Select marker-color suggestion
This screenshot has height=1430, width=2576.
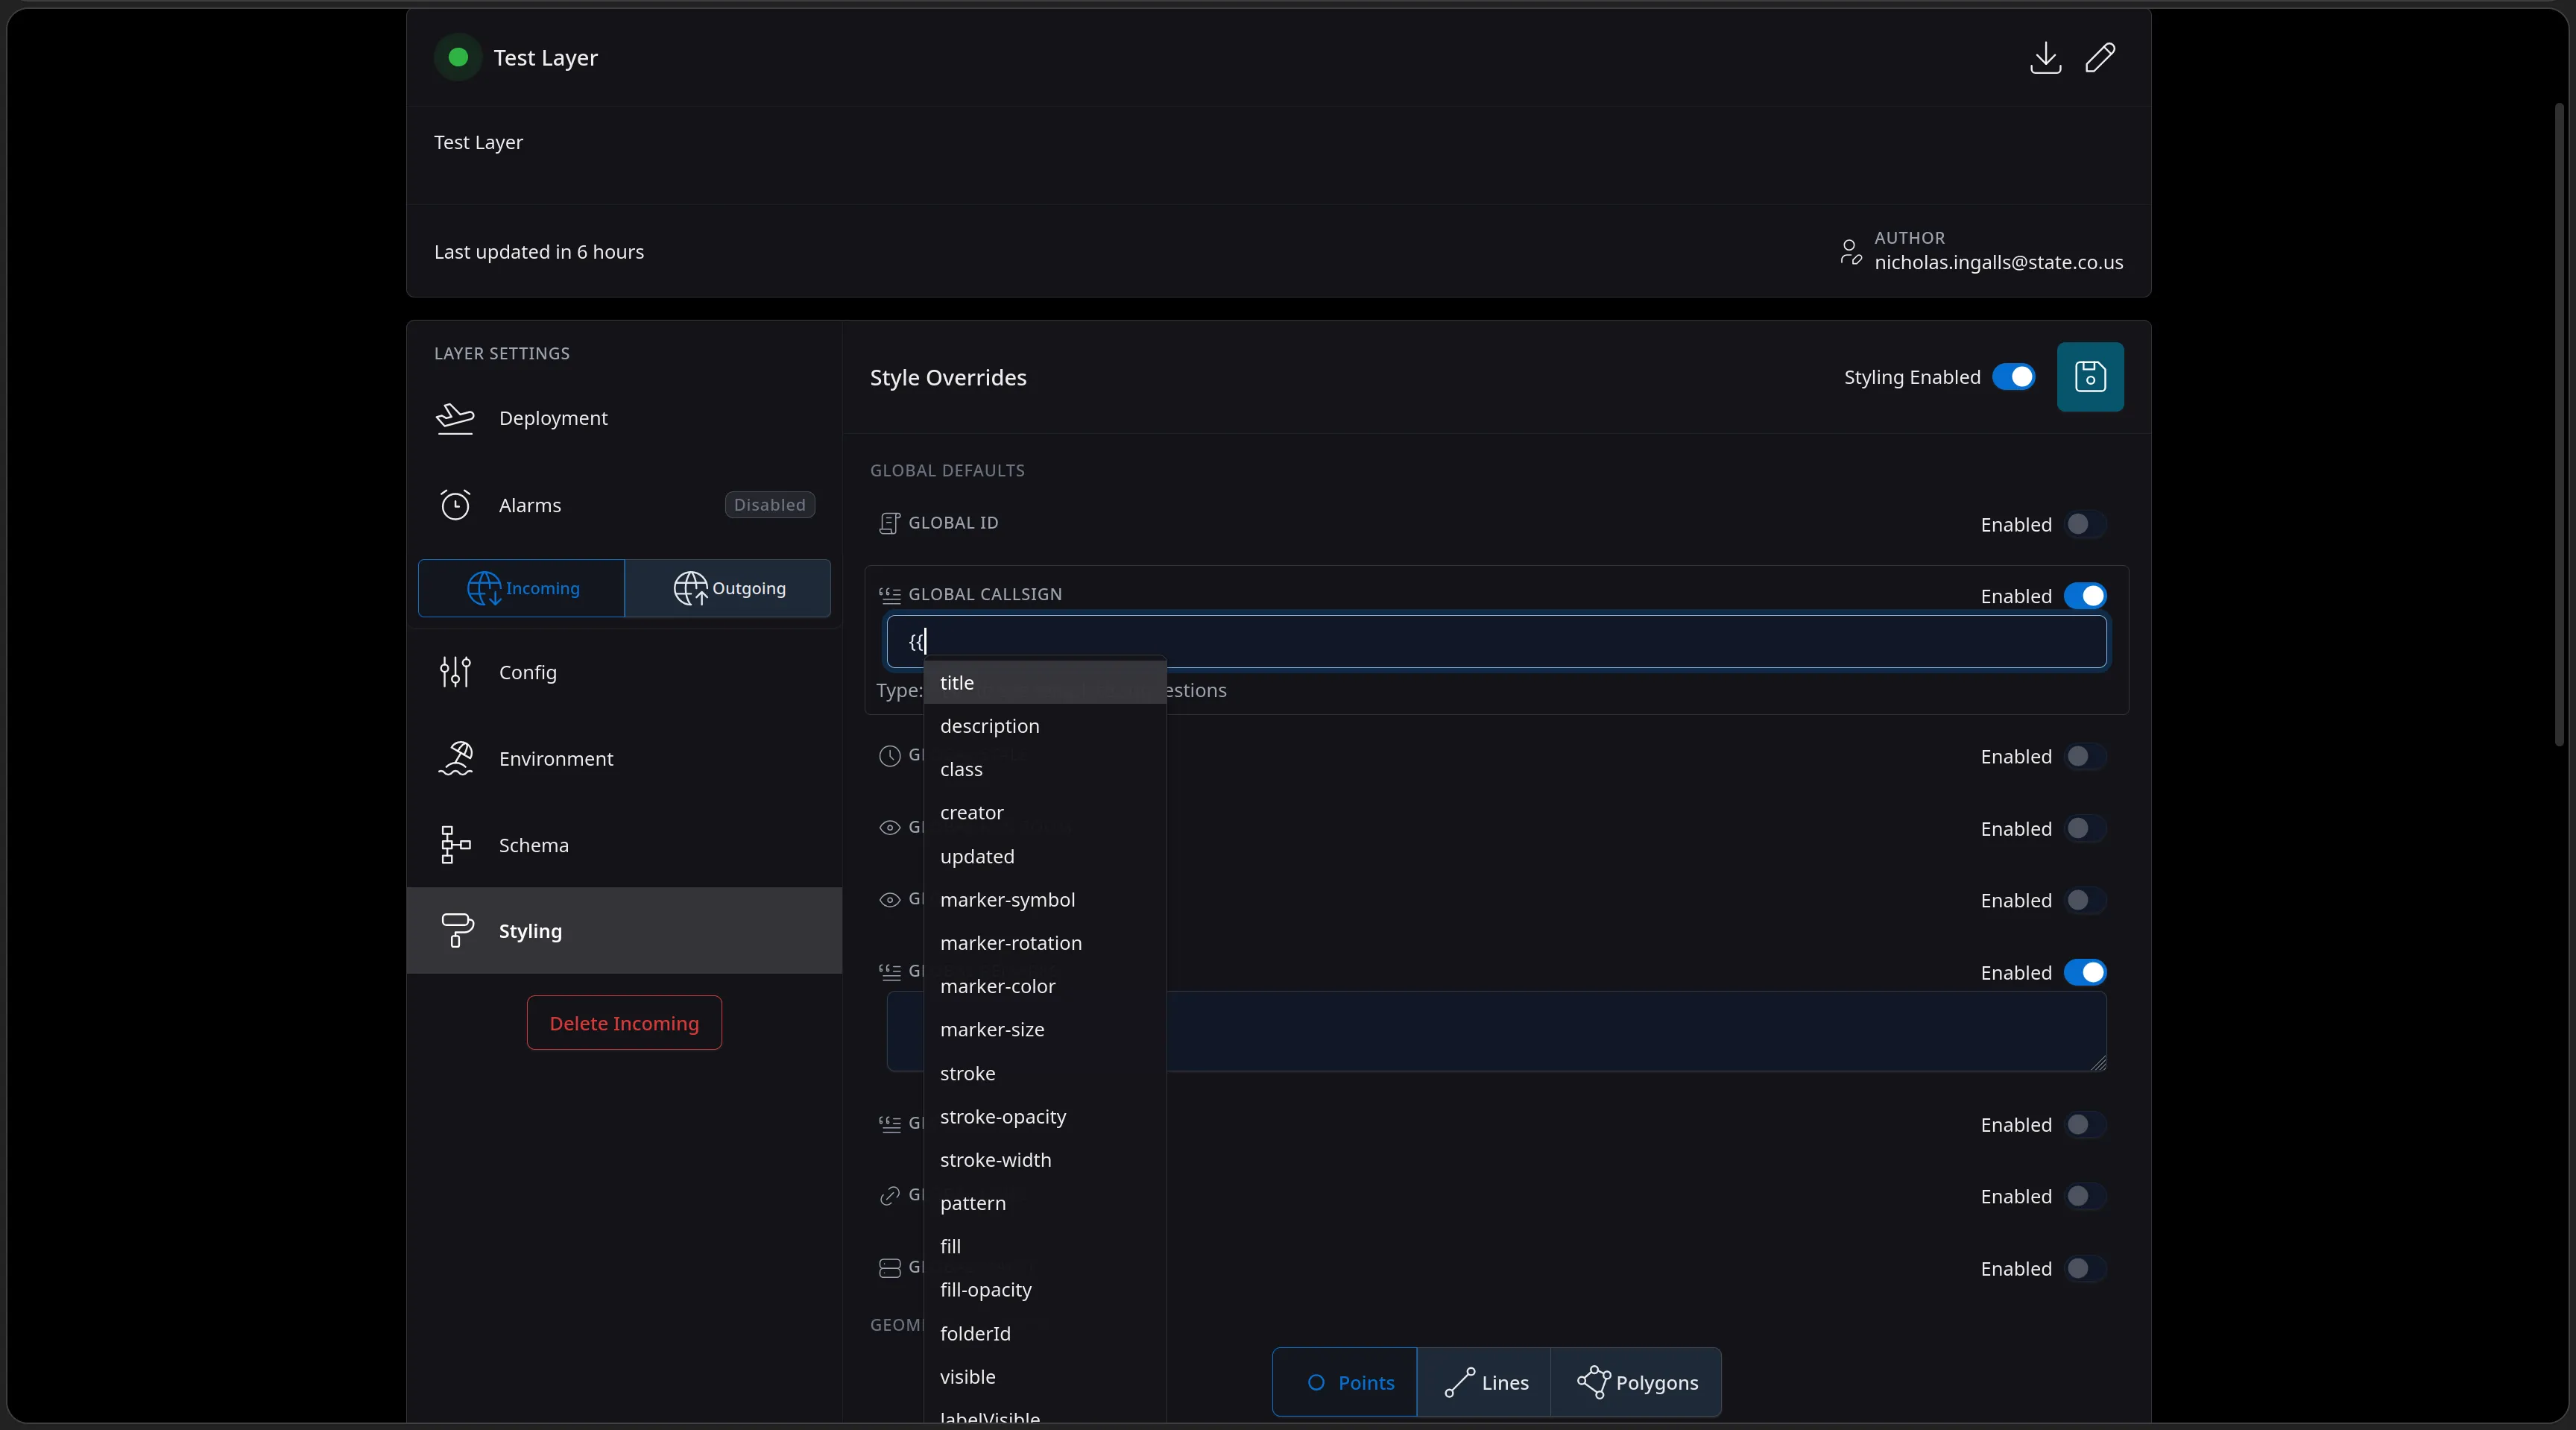1045,986
